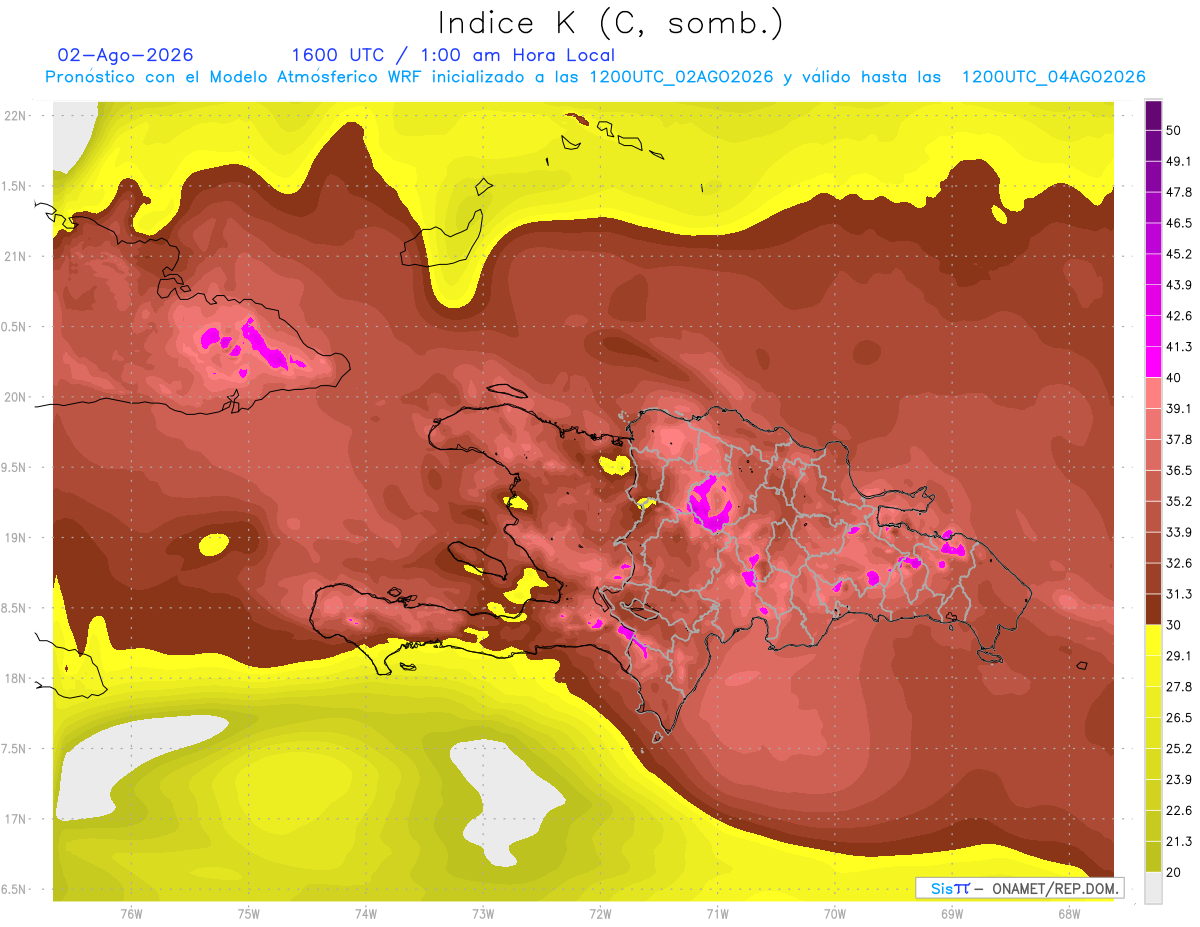Click the legend value '35.2'
1200x927 pixels.
[1179, 501]
